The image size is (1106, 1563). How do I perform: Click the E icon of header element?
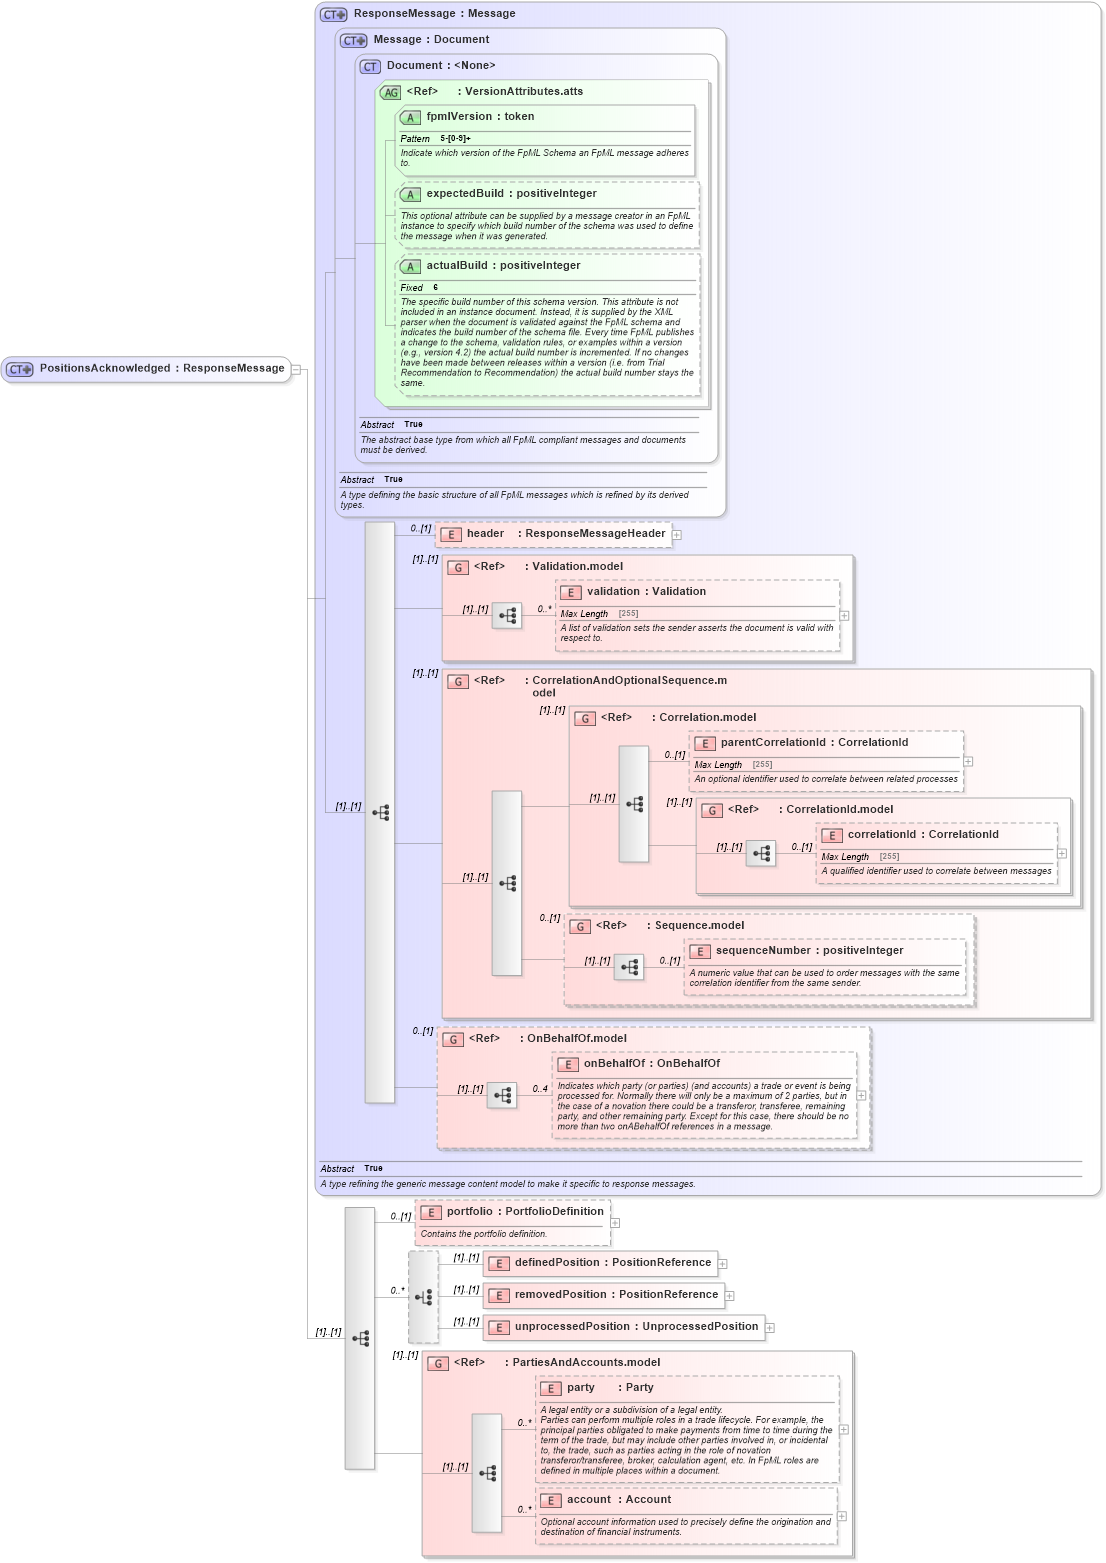tap(451, 535)
